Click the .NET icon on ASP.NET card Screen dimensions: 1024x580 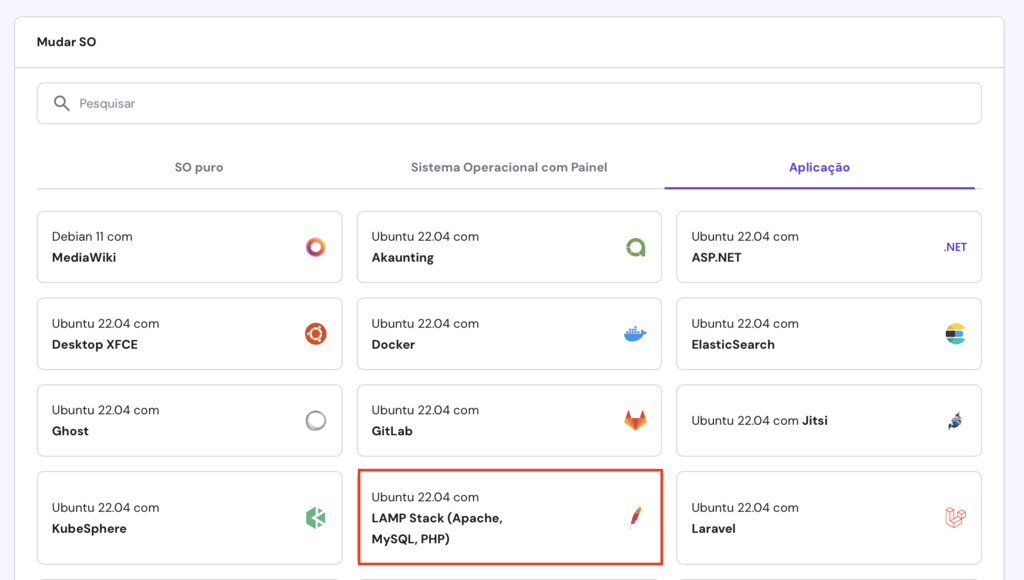pyautogui.click(x=954, y=246)
